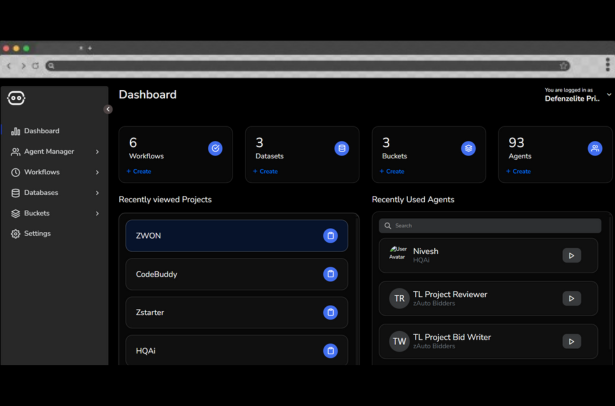Click the search magnifier icon in agents panel

(388, 226)
